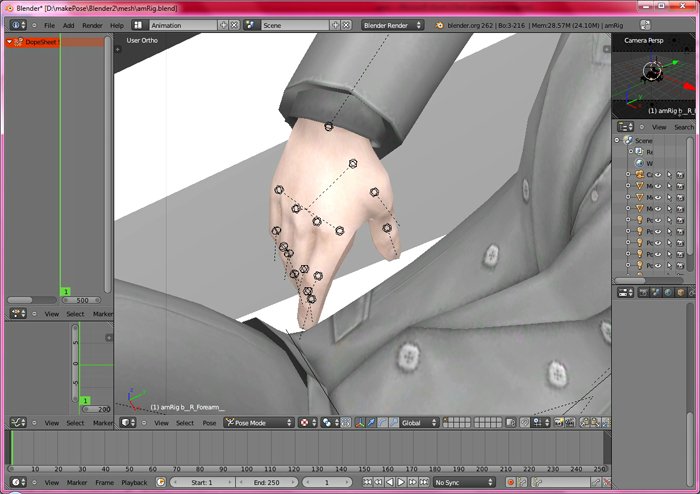The width and height of the screenshot is (700, 494).
Task: Click OpenGL render animation clapper icon
Action: [x=570, y=423]
